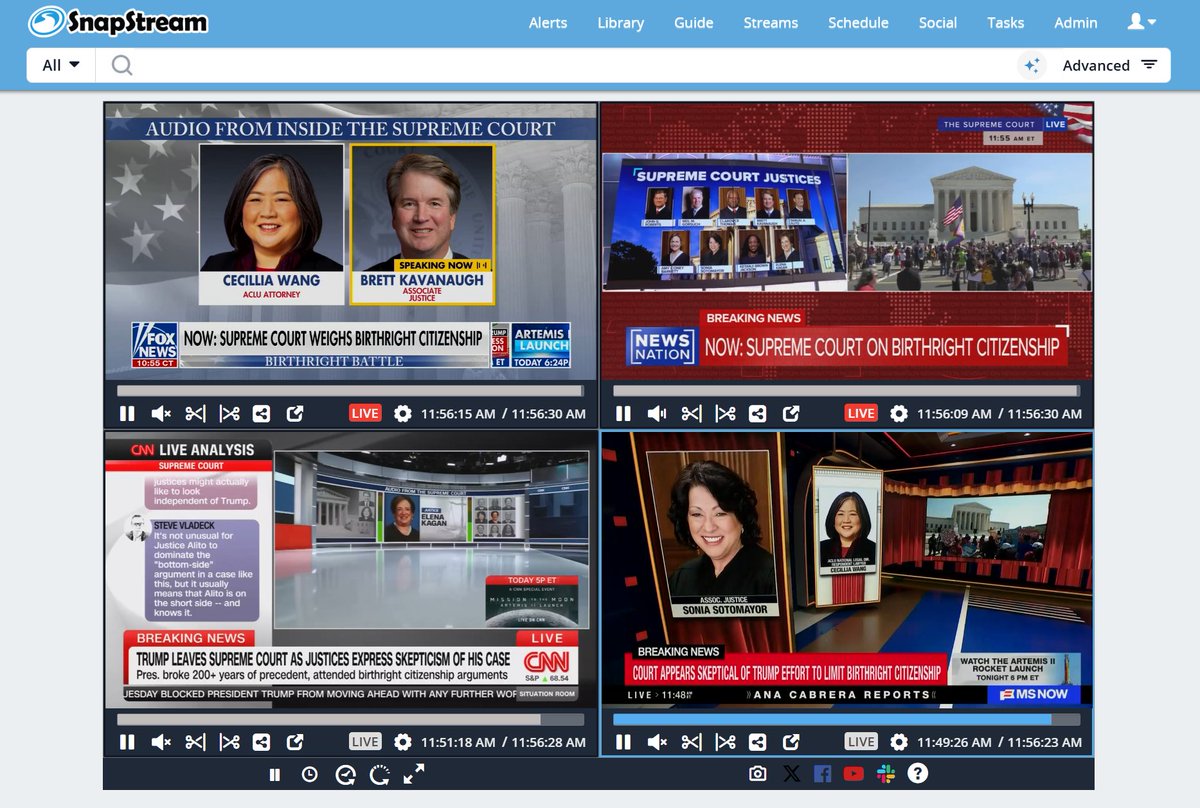Unmute the MS NOW player
This screenshot has width=1200, height=808.
(x=657, y=742)
